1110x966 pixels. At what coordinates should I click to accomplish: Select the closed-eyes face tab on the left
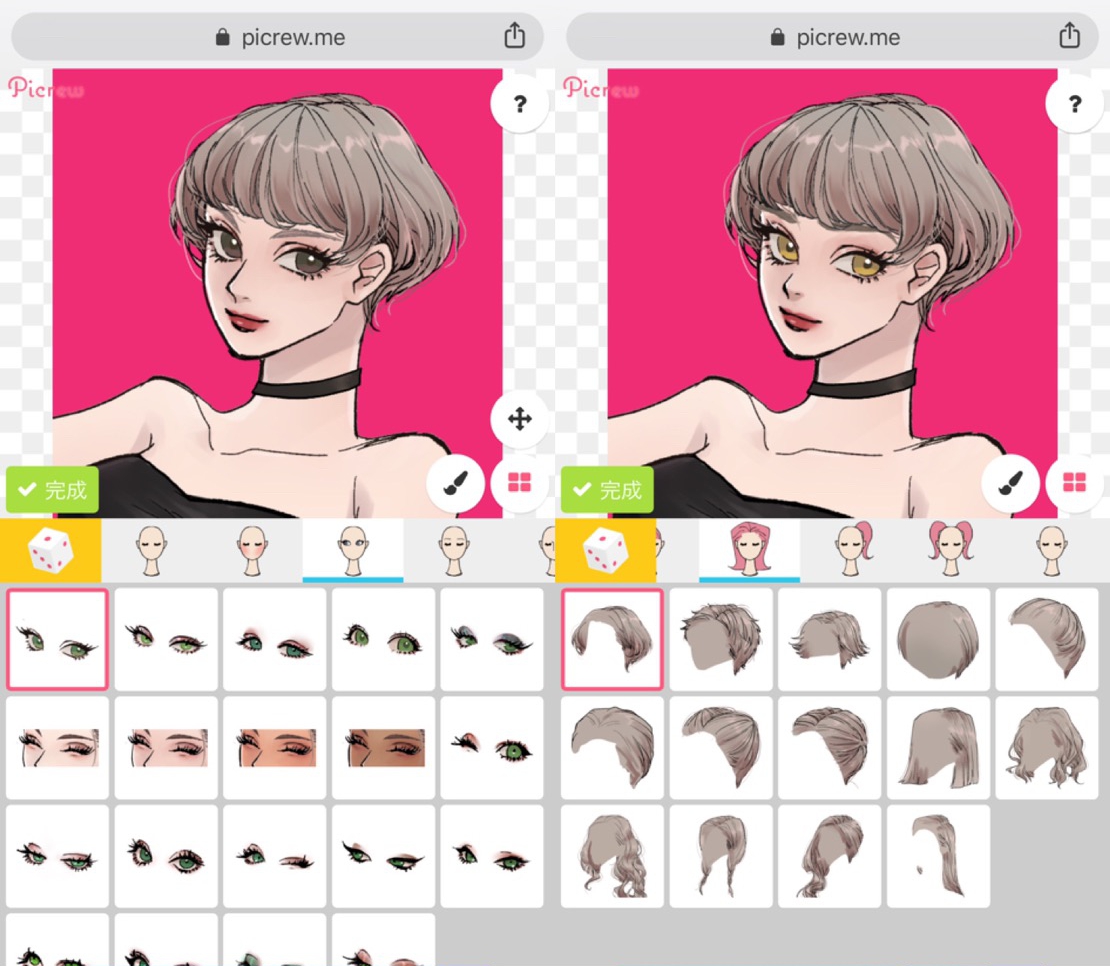point(151,549)
